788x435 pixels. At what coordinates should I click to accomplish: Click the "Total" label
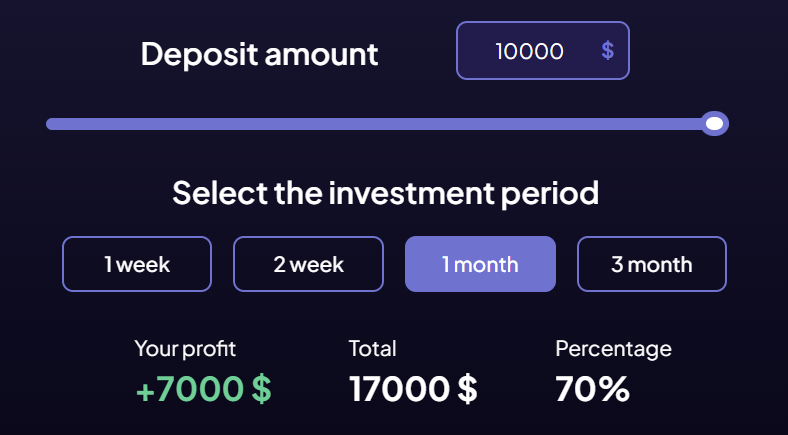pyautogui.click(x=372, y=349)
